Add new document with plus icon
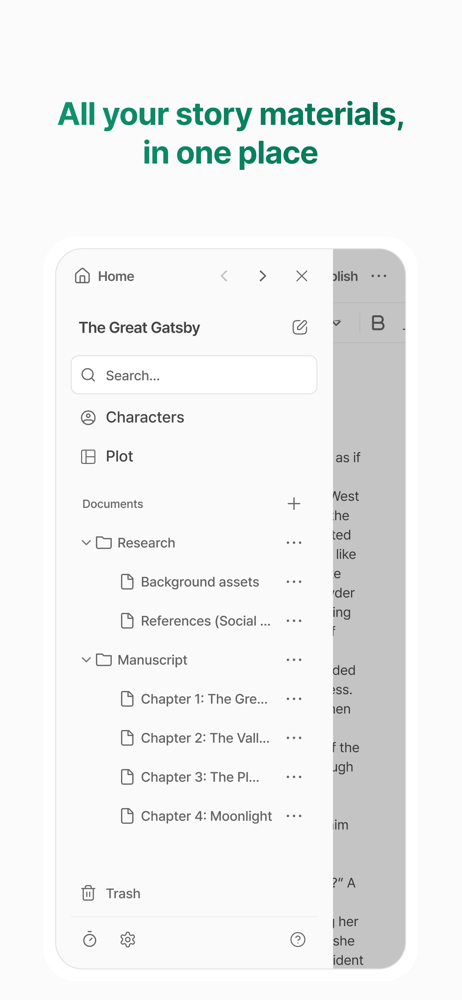 294,504
